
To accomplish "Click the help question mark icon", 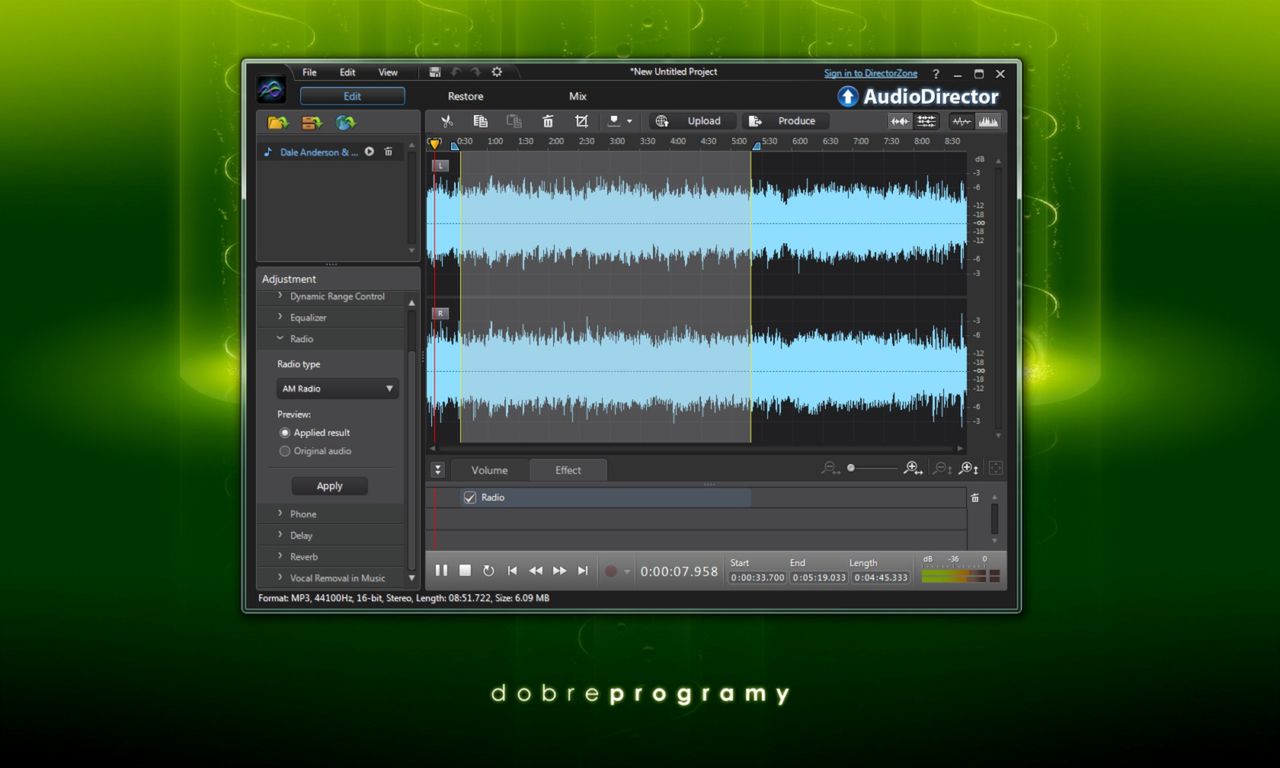I will (936, 74).
